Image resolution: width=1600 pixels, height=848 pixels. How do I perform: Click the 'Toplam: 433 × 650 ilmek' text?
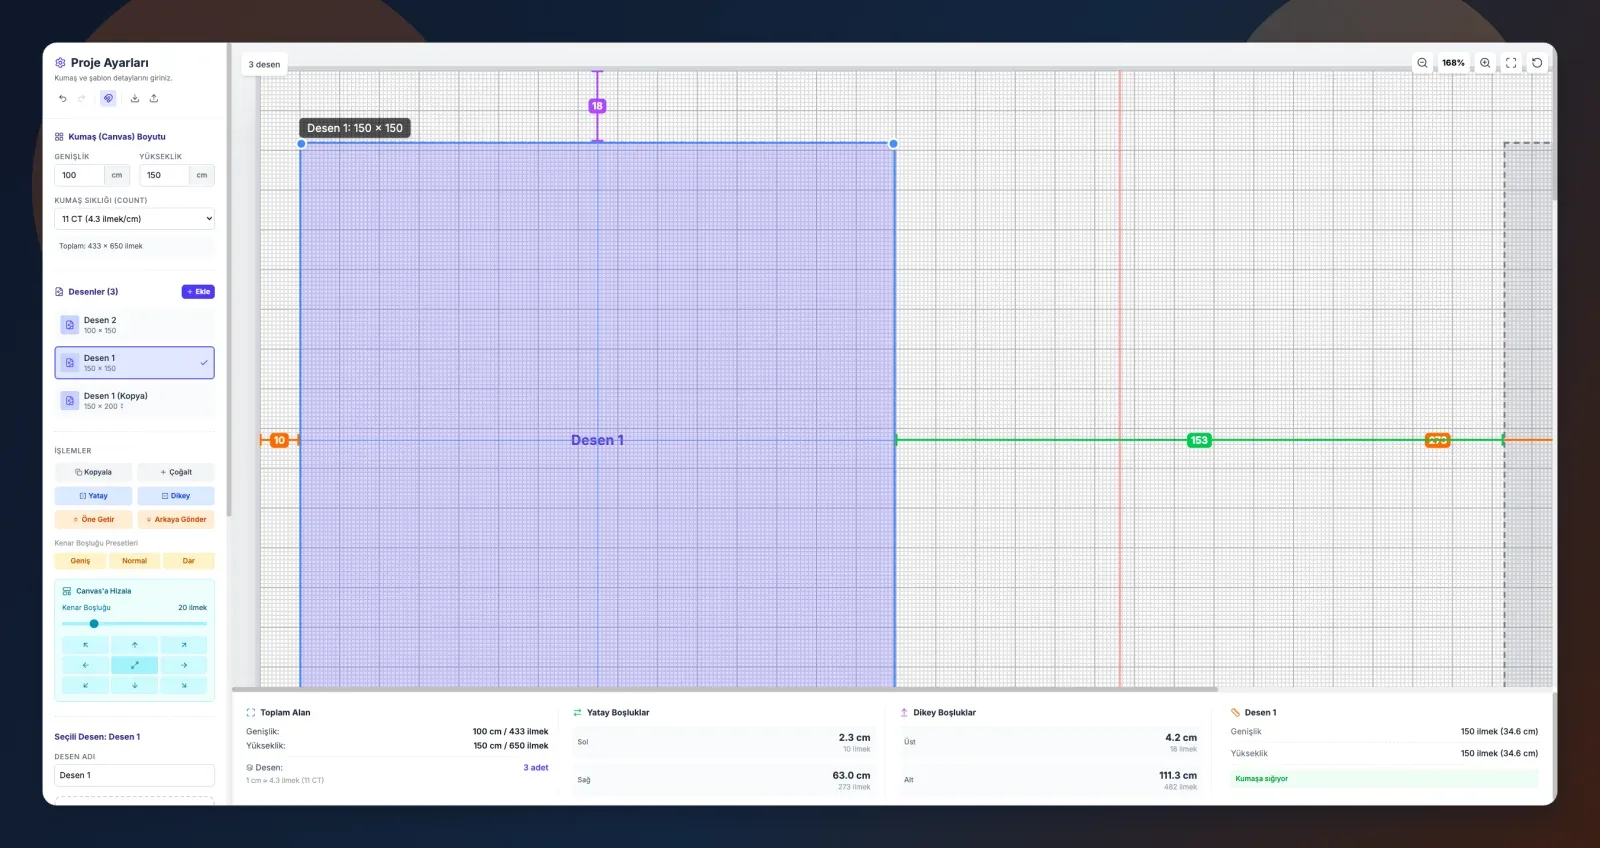[x=101, y=246]
